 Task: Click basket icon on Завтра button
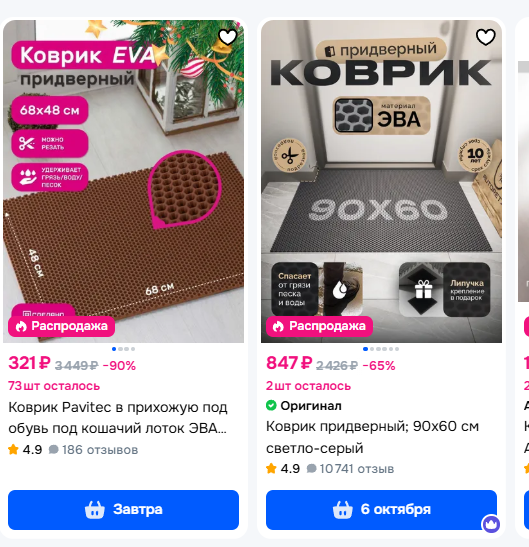click(x=95, y=510)
